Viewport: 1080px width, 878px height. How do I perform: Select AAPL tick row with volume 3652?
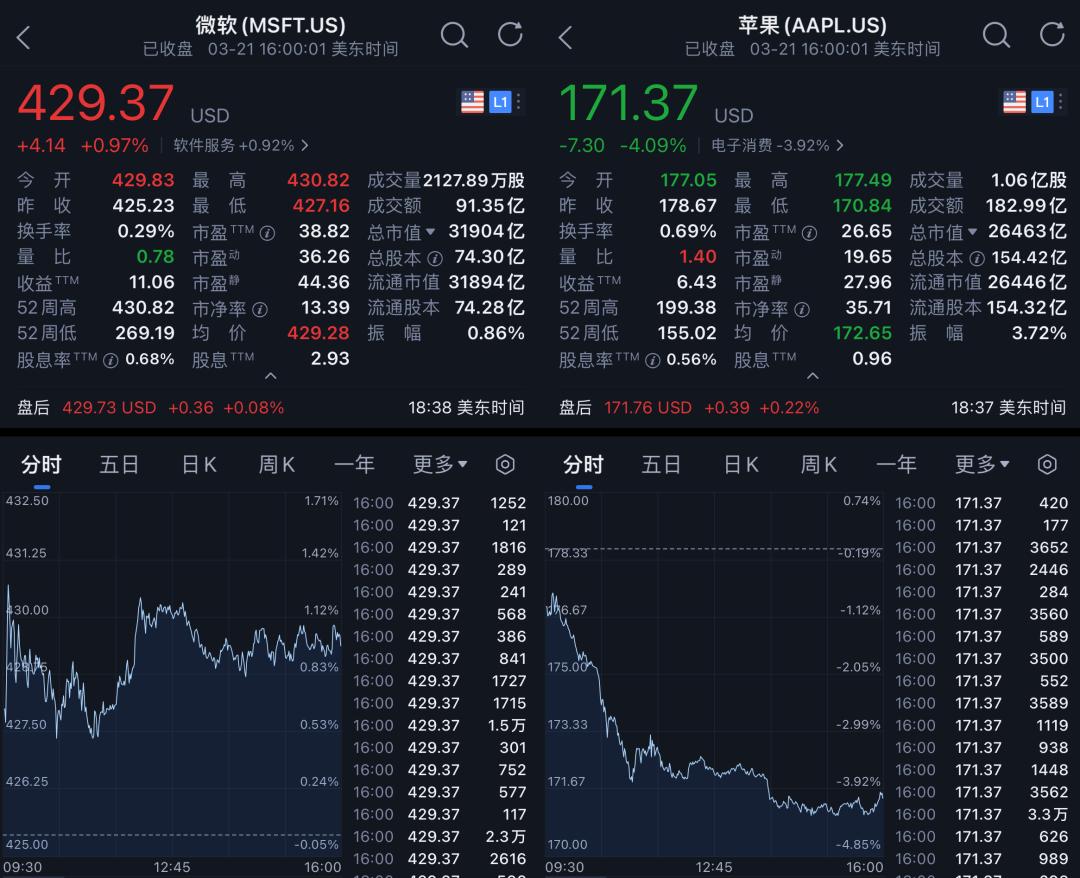[982, 547]
